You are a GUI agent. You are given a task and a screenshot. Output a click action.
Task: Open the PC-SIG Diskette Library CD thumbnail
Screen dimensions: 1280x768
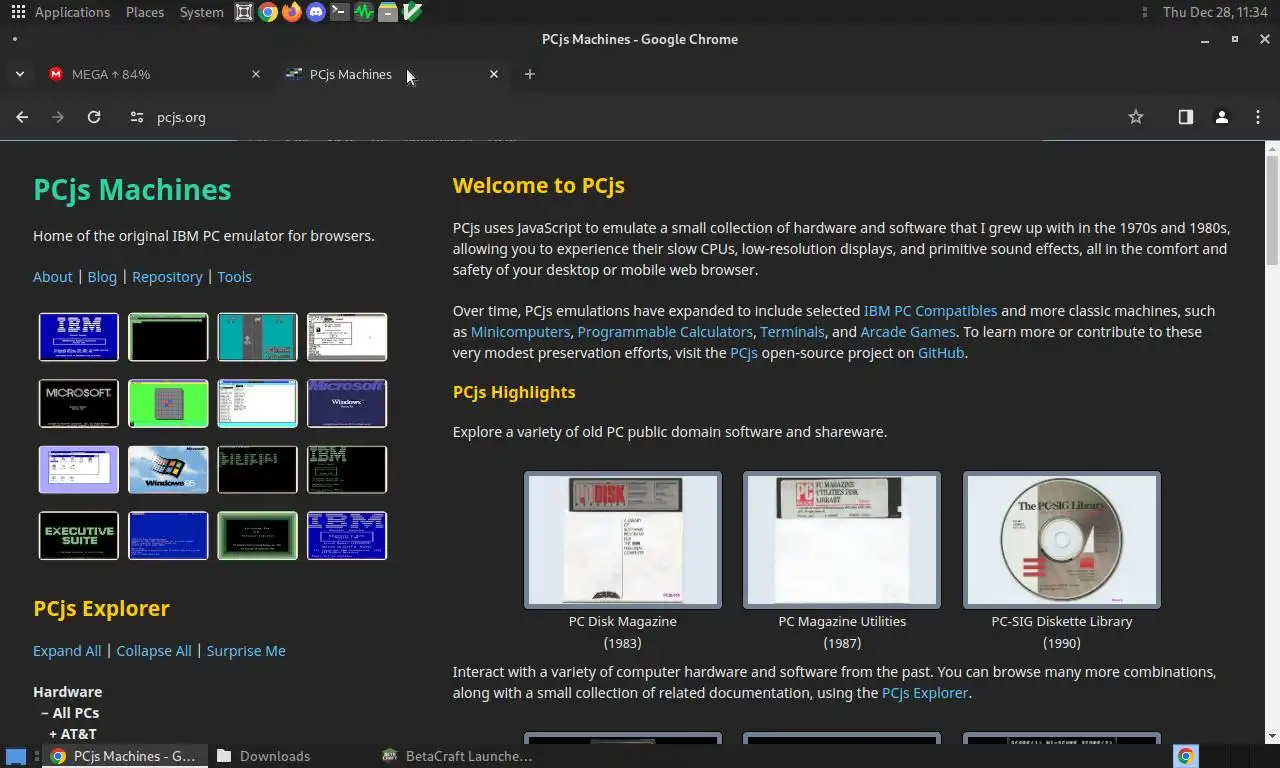coord(1062,540)
